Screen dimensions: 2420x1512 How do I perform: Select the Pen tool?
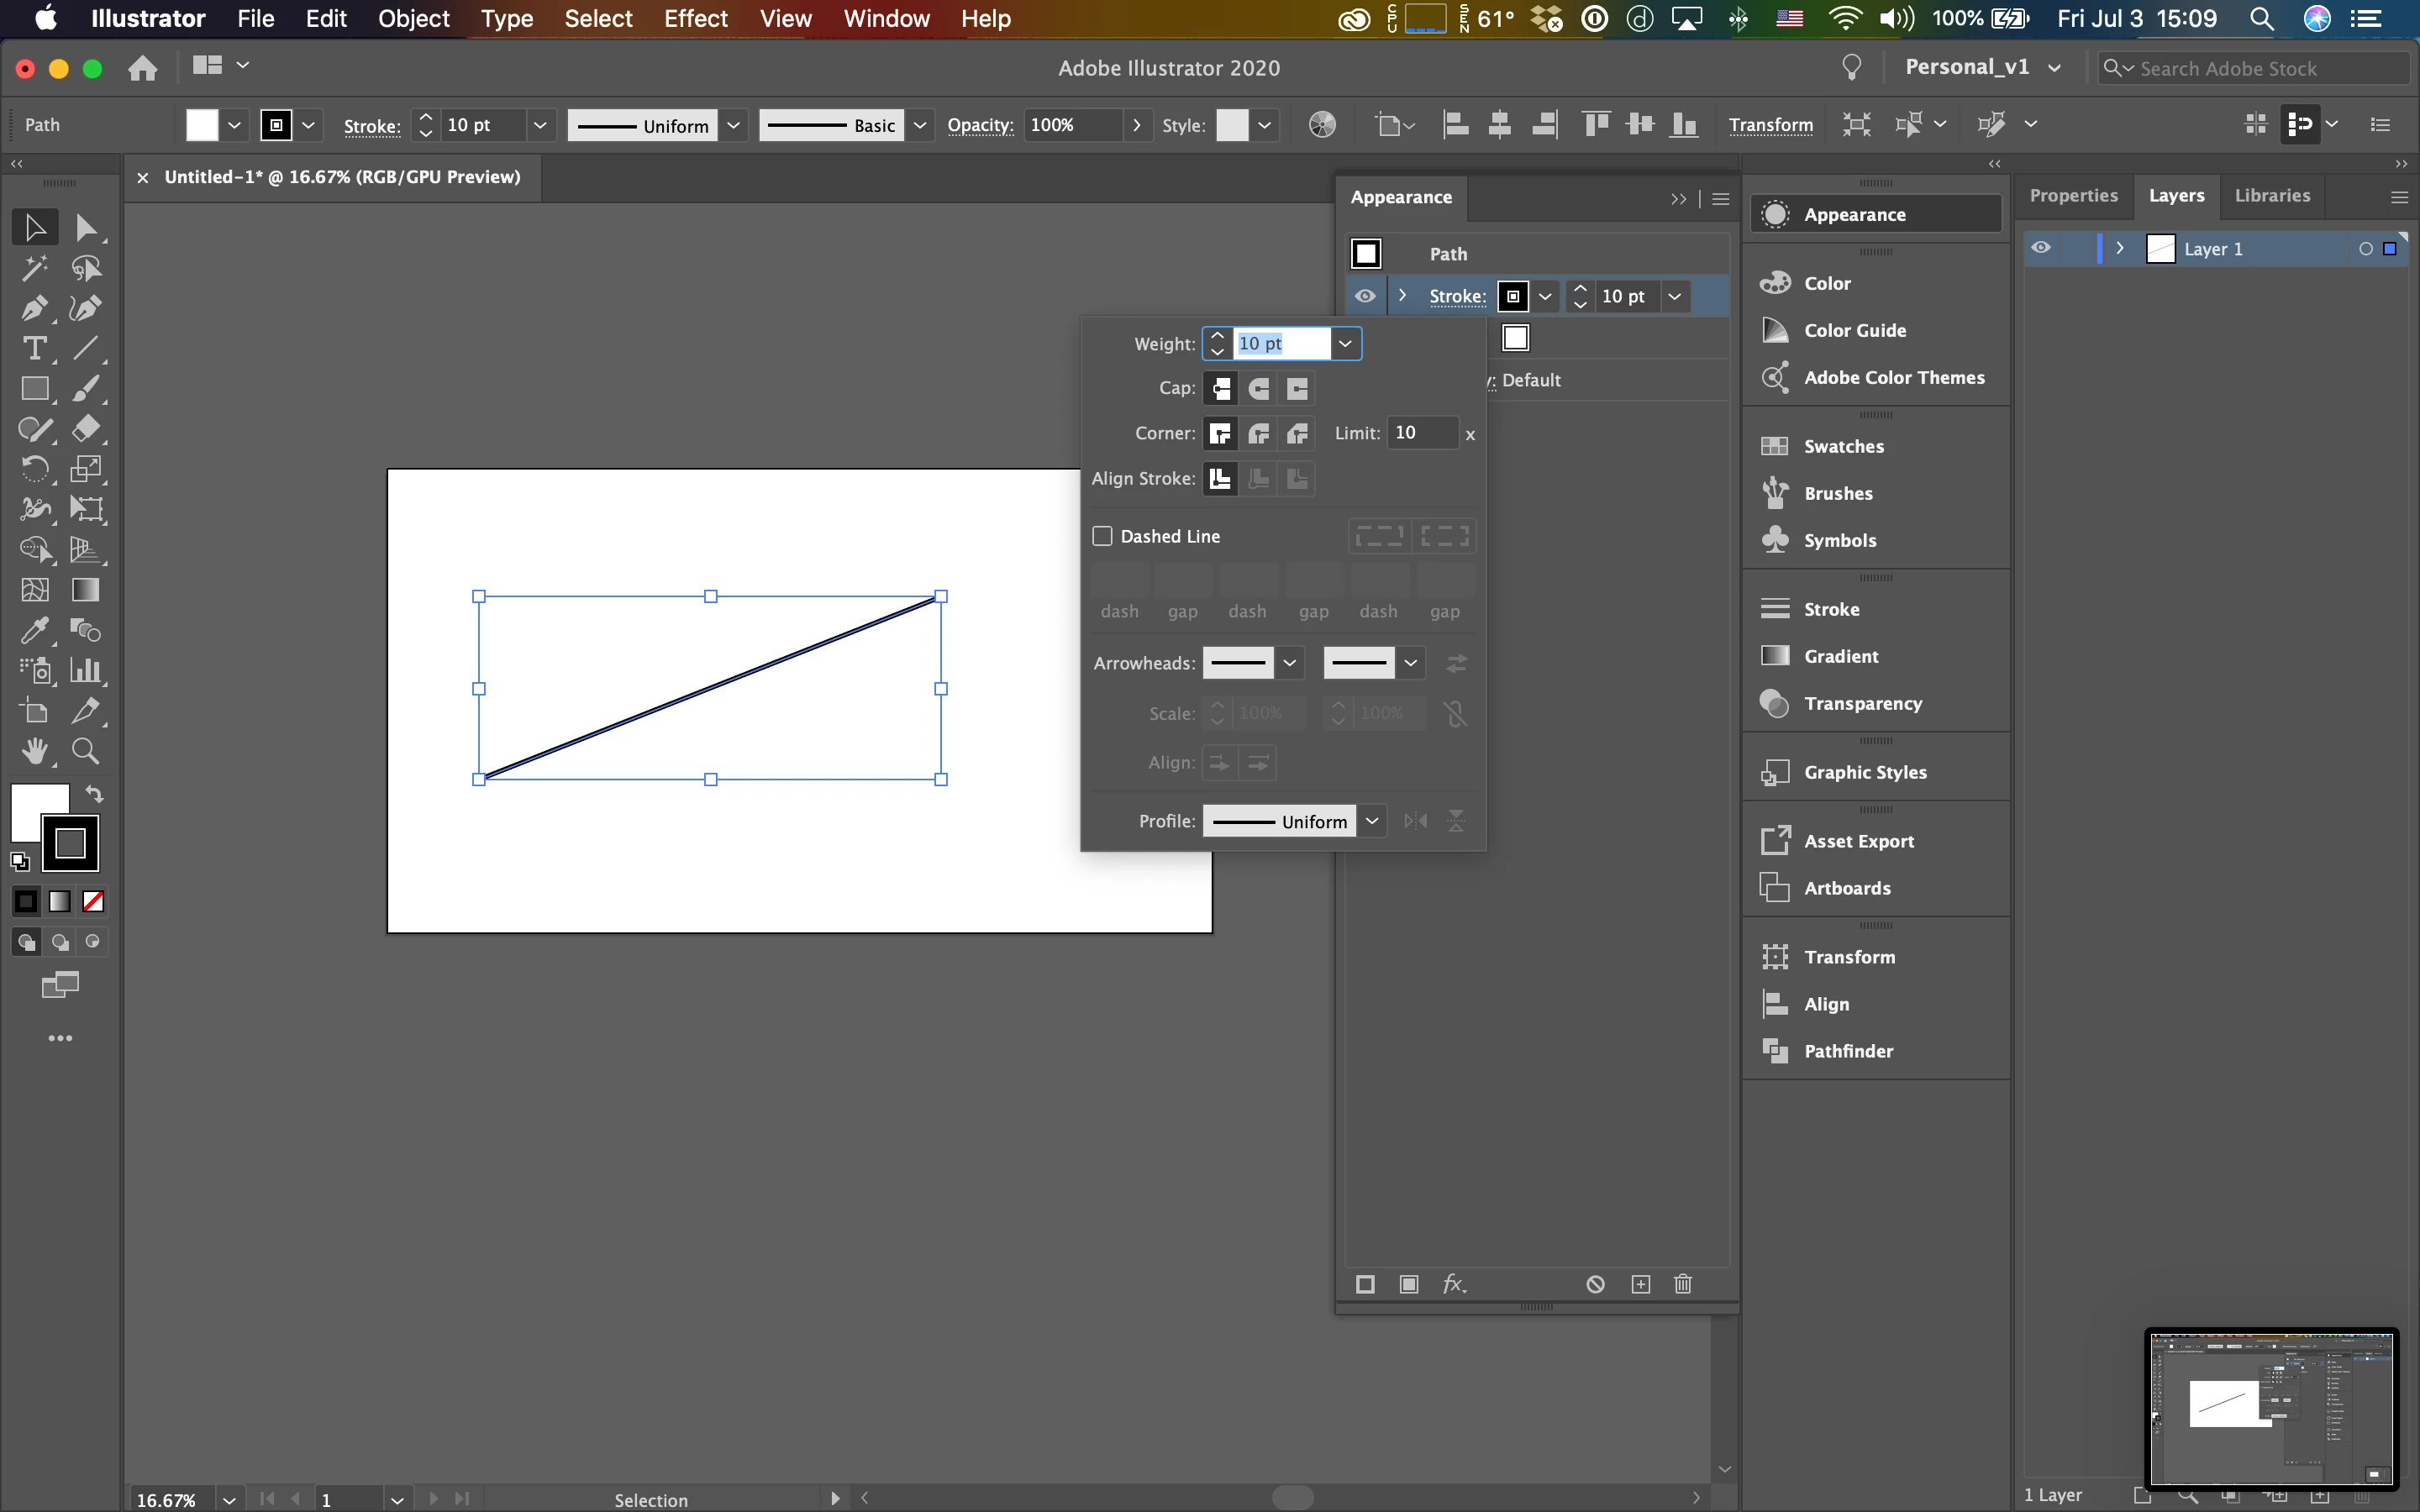tap(34, 308)
